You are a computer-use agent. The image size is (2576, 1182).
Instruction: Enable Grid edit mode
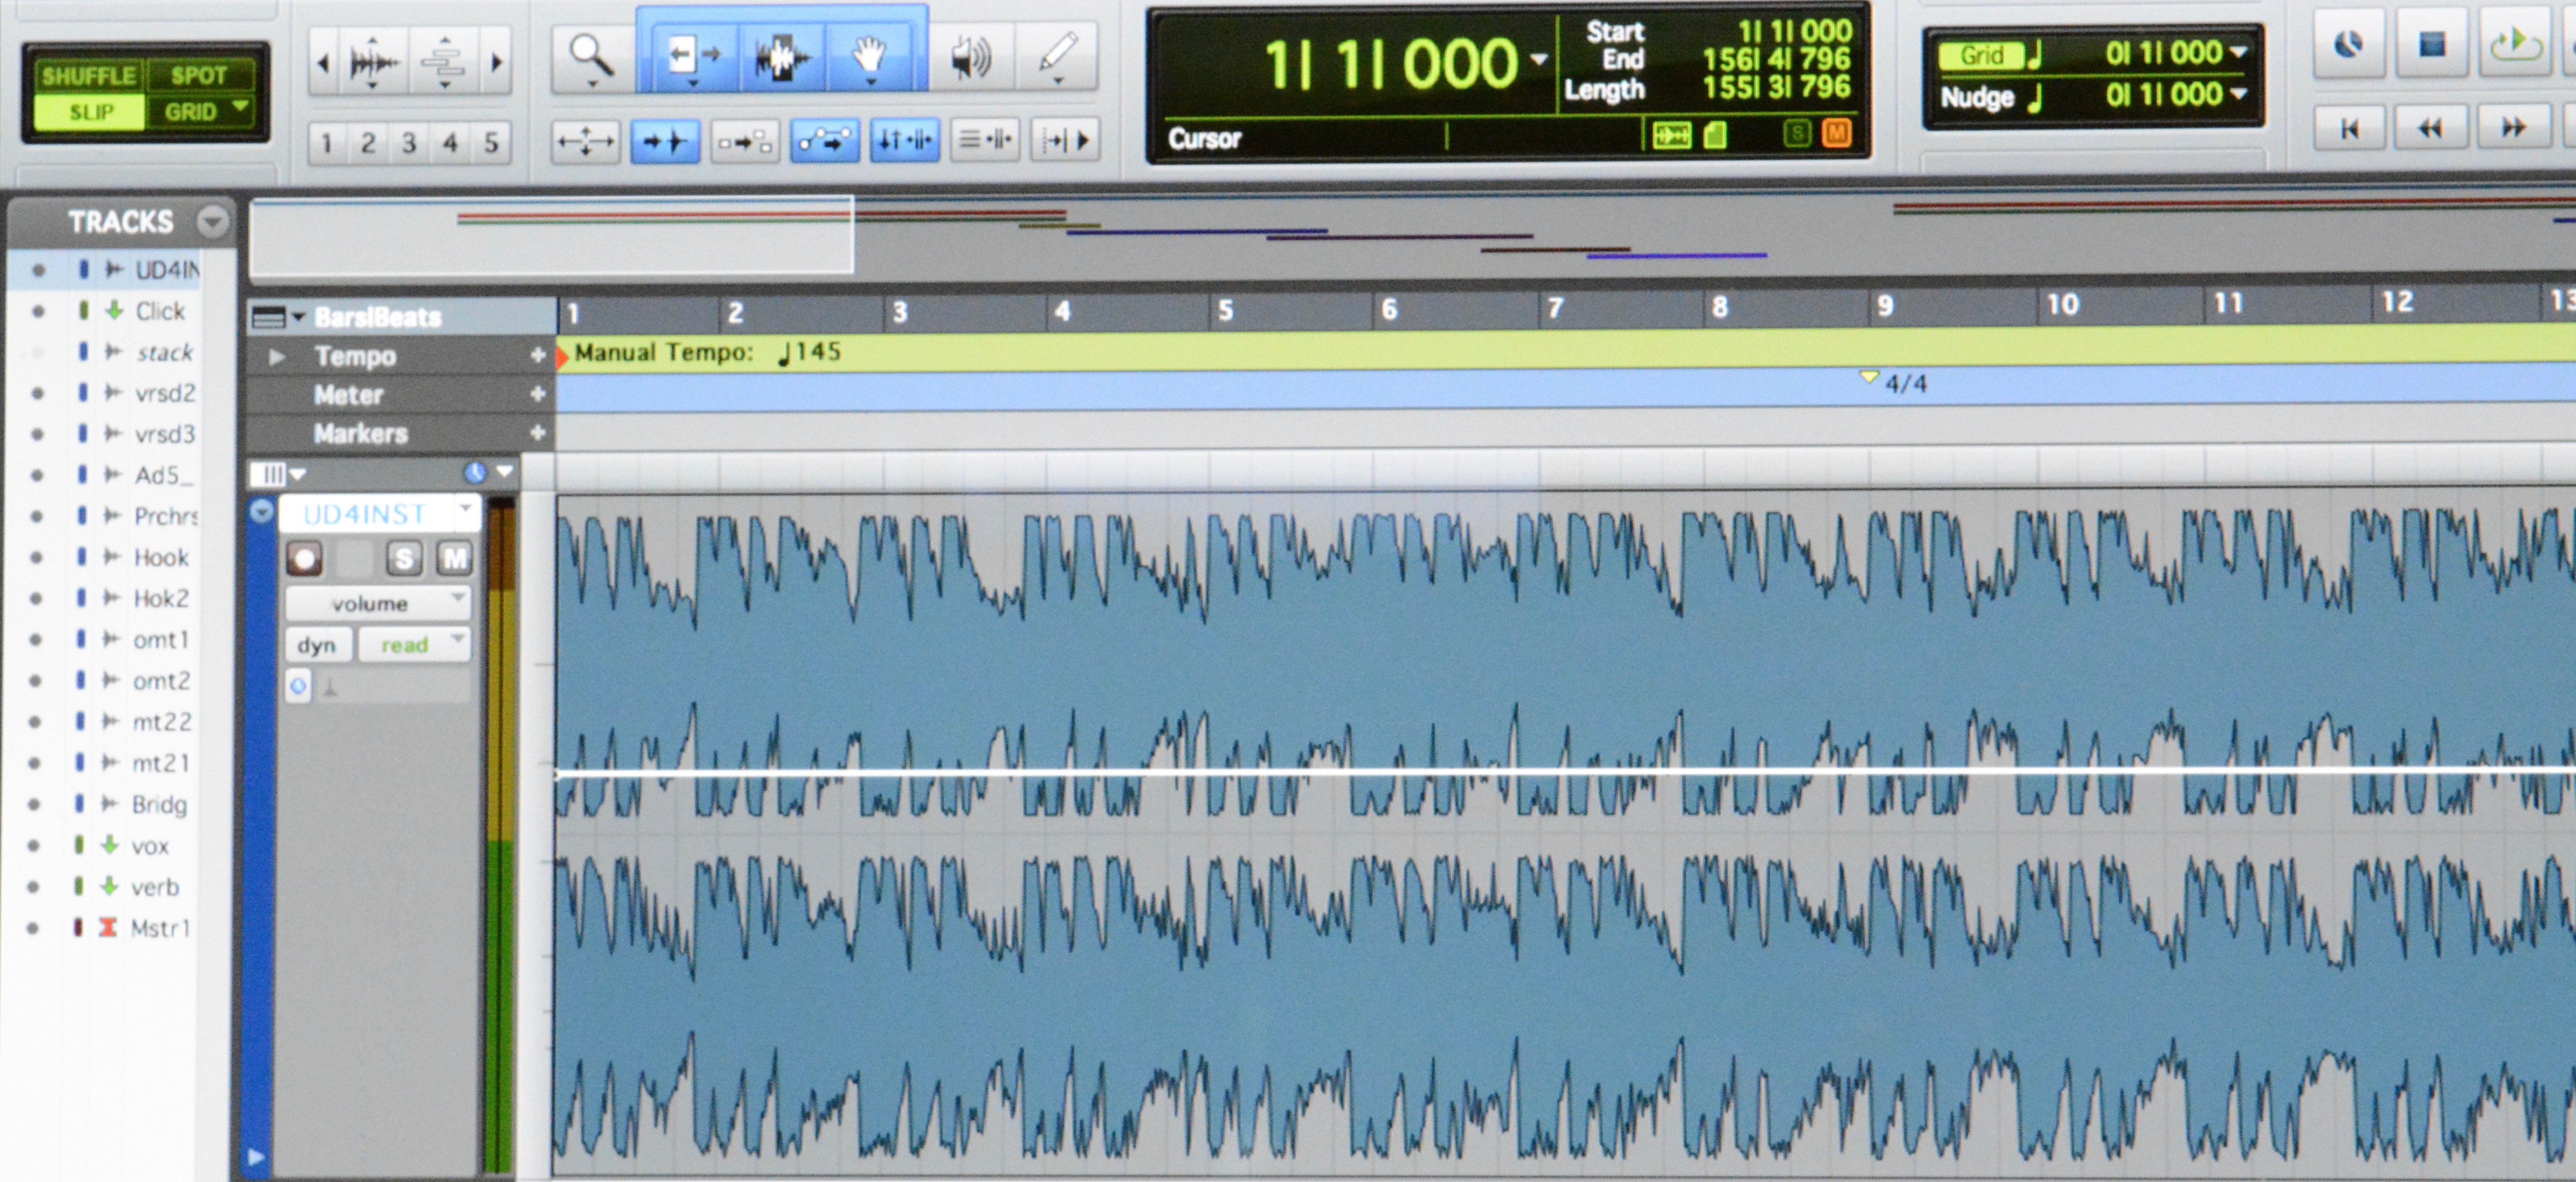pos(190,111)
